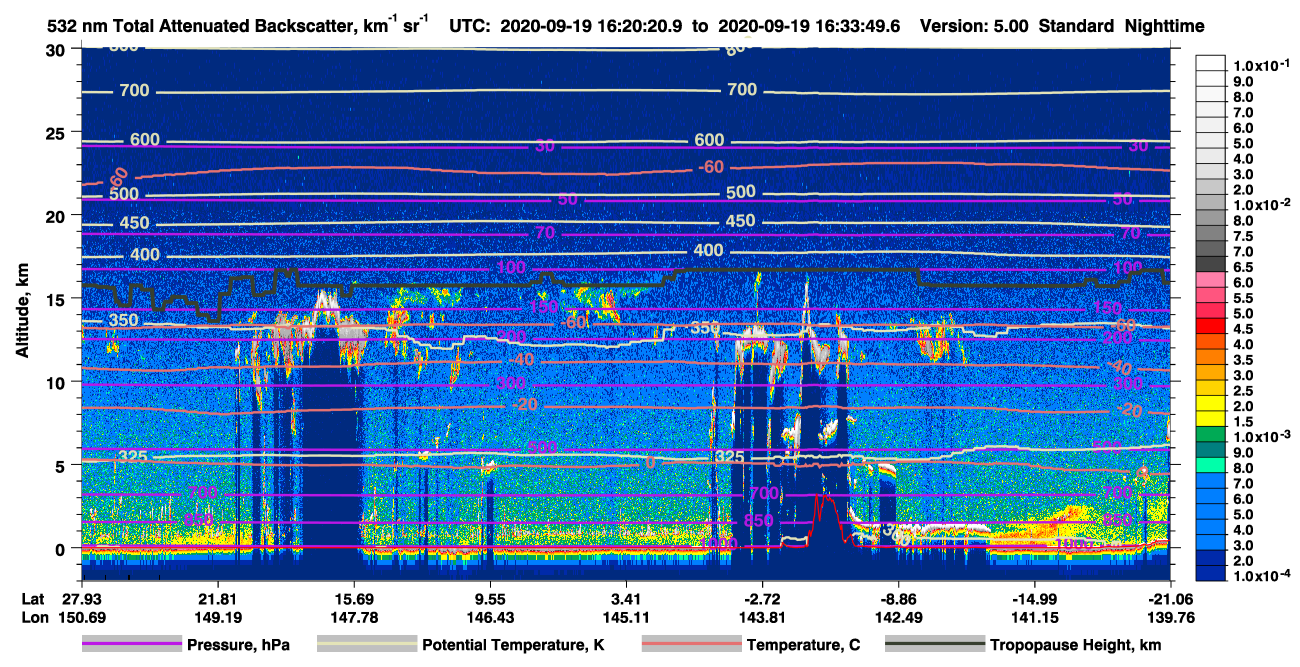The width and height of the screenshot is (1300, 667).
Task: Click the 325 potential temperature label on left
Action: 134,457
